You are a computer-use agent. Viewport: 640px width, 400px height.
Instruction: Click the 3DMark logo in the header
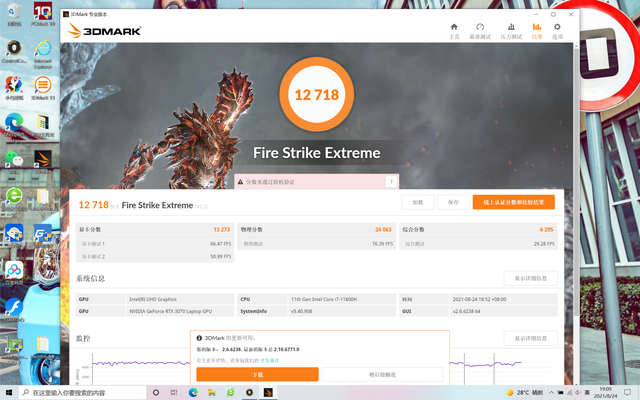(104, 31)
